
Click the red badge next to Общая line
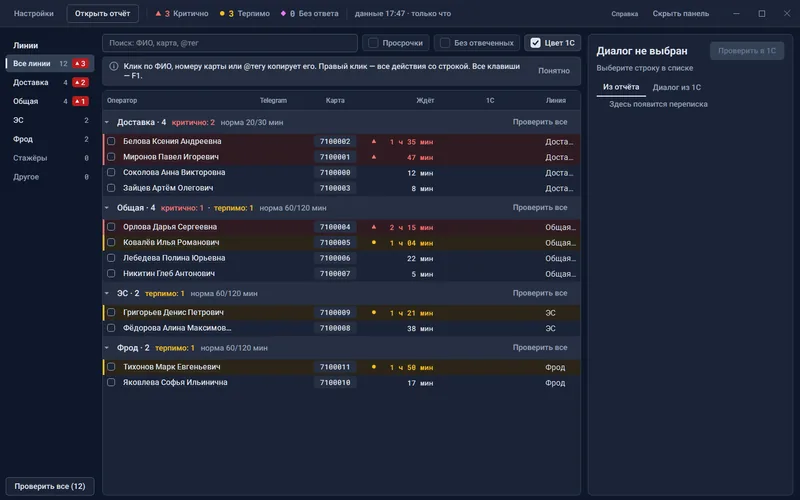click(x=80, y=101)
